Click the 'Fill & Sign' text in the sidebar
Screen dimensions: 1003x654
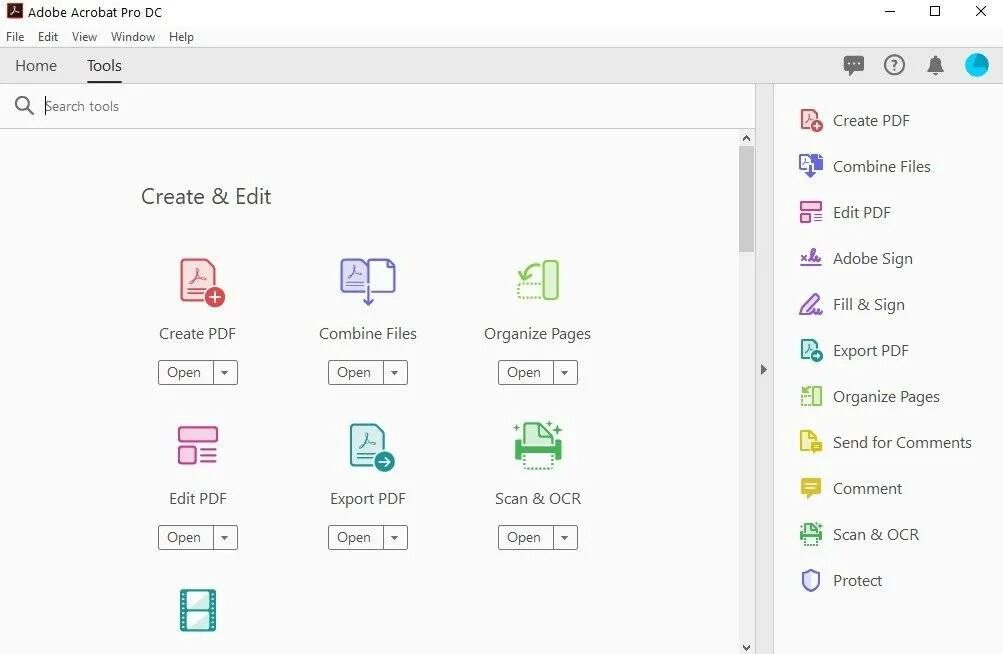(869, 305)
